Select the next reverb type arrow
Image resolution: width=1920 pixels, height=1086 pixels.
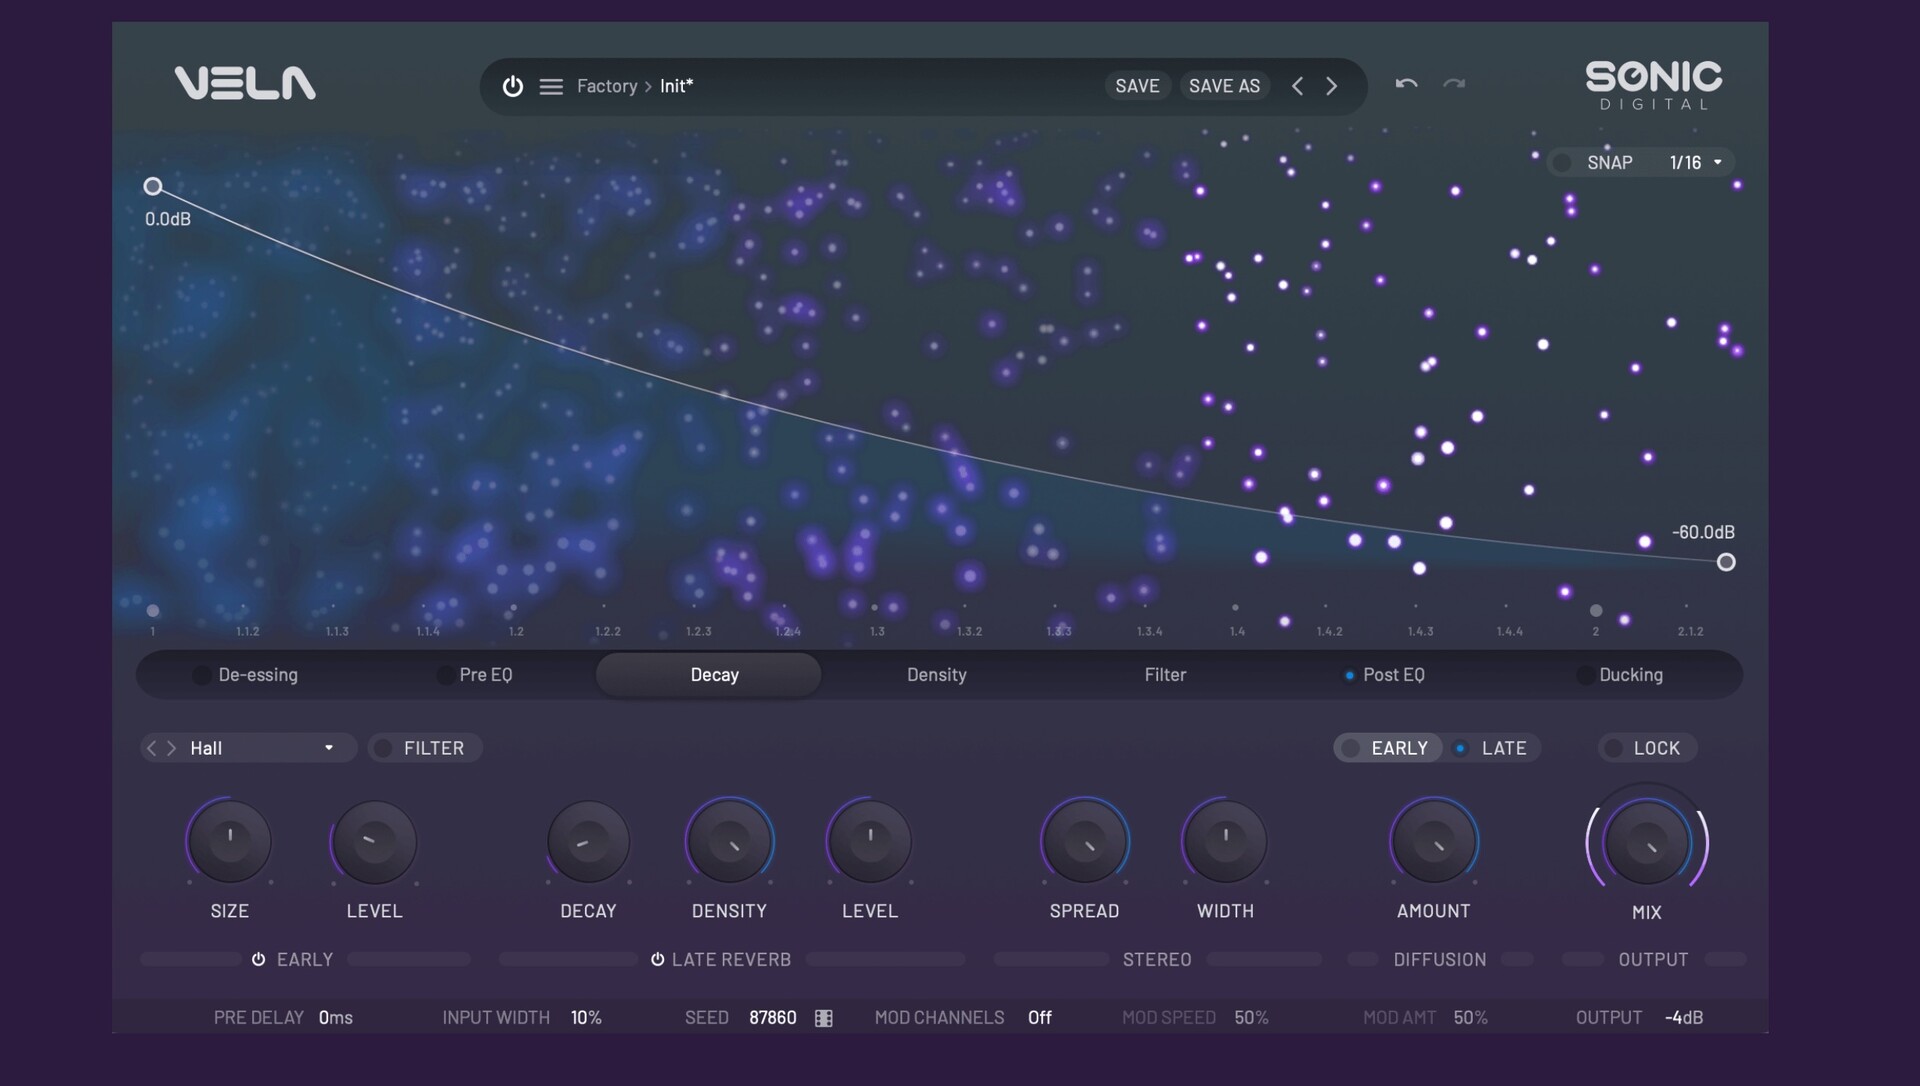pos(171,748)
